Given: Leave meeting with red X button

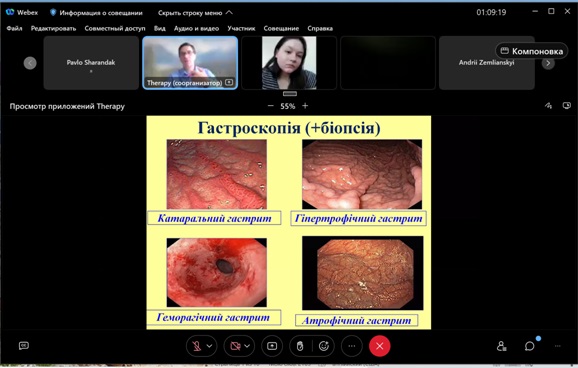Looking at the screenshot, I should coord(380,346).
